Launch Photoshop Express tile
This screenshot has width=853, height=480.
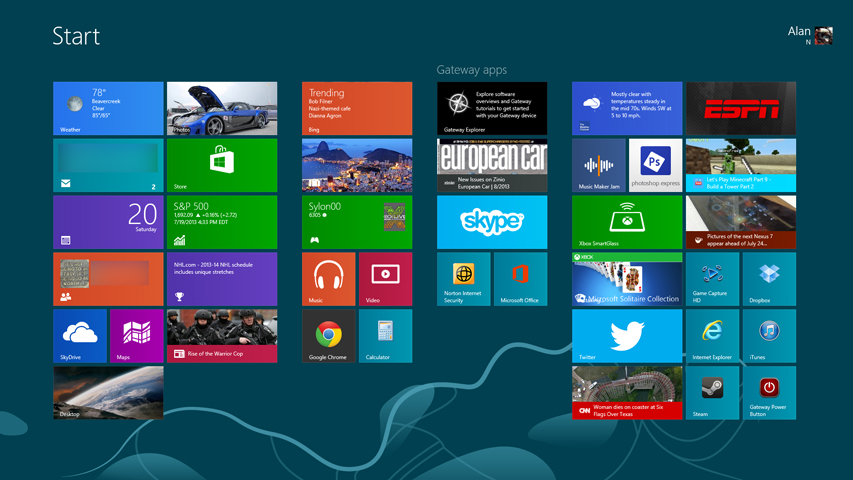tap(655, 165)
